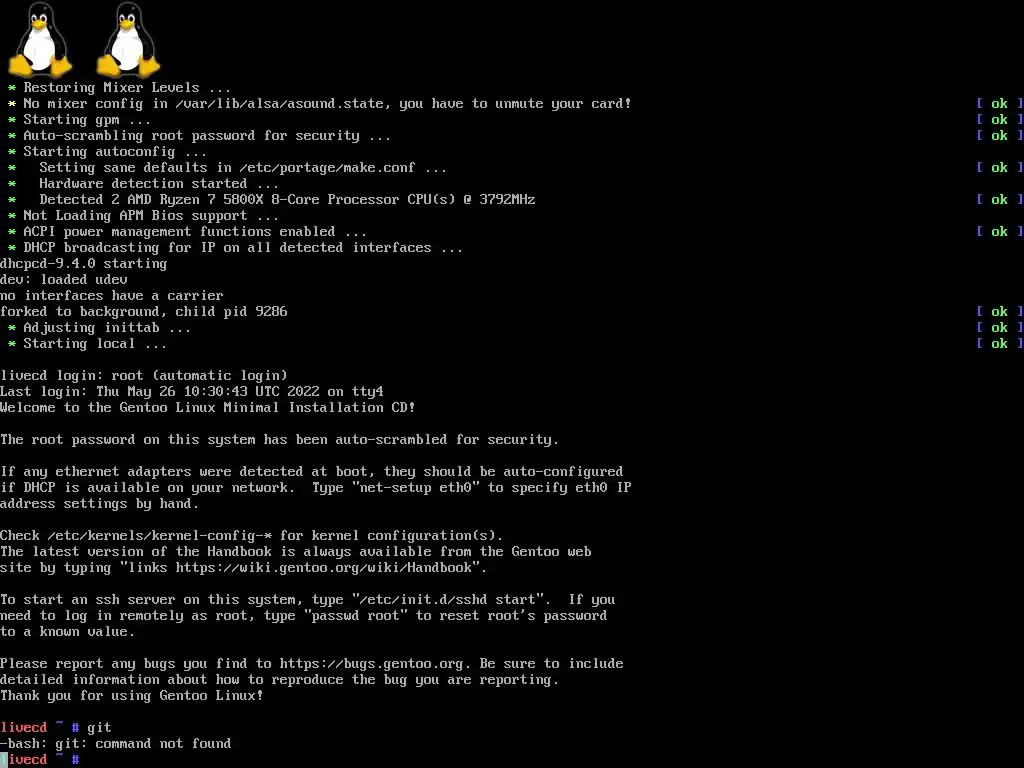Click the typed git command text
This screenshot has width=1024, height=768.
click(x=99, y=728)
